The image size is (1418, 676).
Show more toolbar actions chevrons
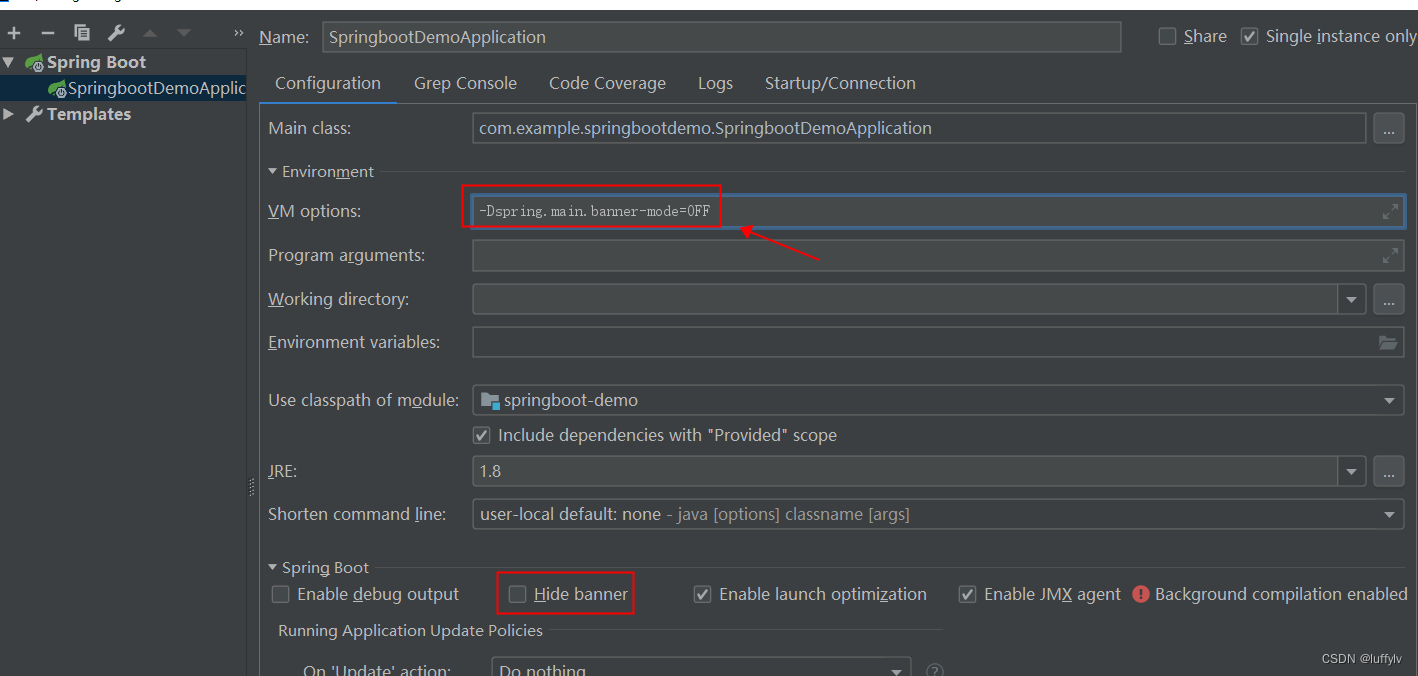(x=238, y=33)
